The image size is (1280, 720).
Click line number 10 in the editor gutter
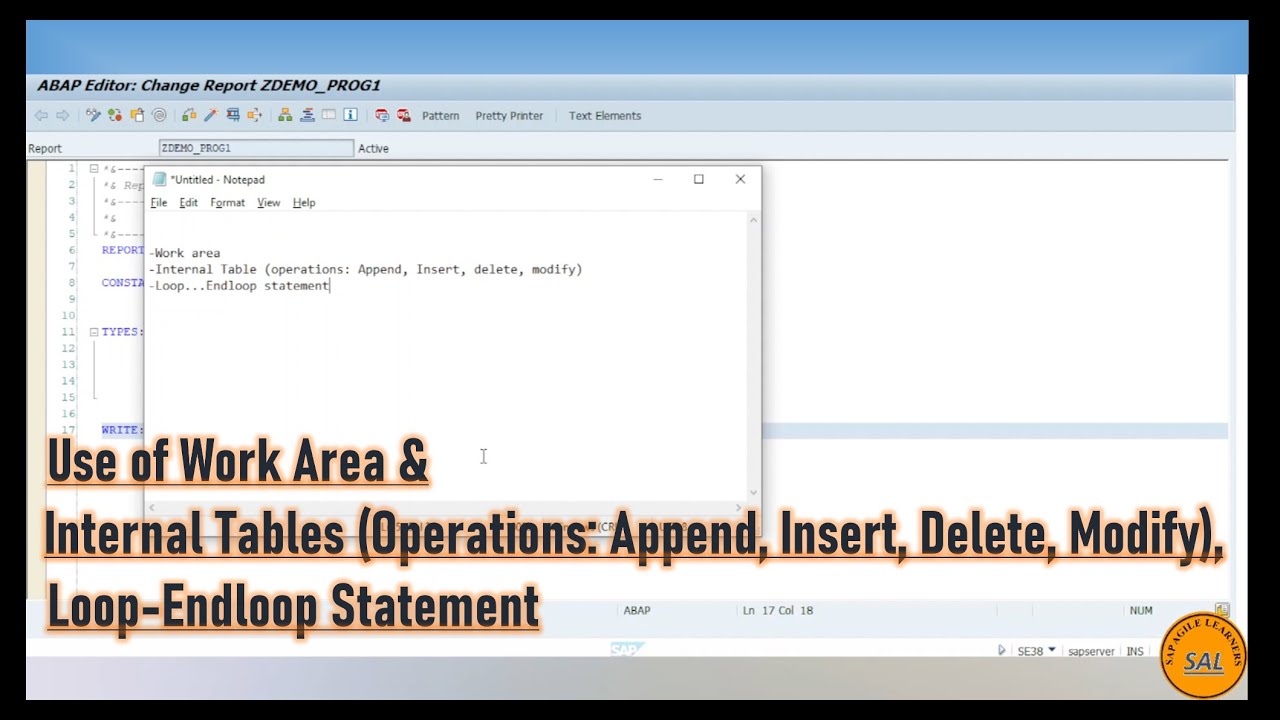tap(69, 315)
